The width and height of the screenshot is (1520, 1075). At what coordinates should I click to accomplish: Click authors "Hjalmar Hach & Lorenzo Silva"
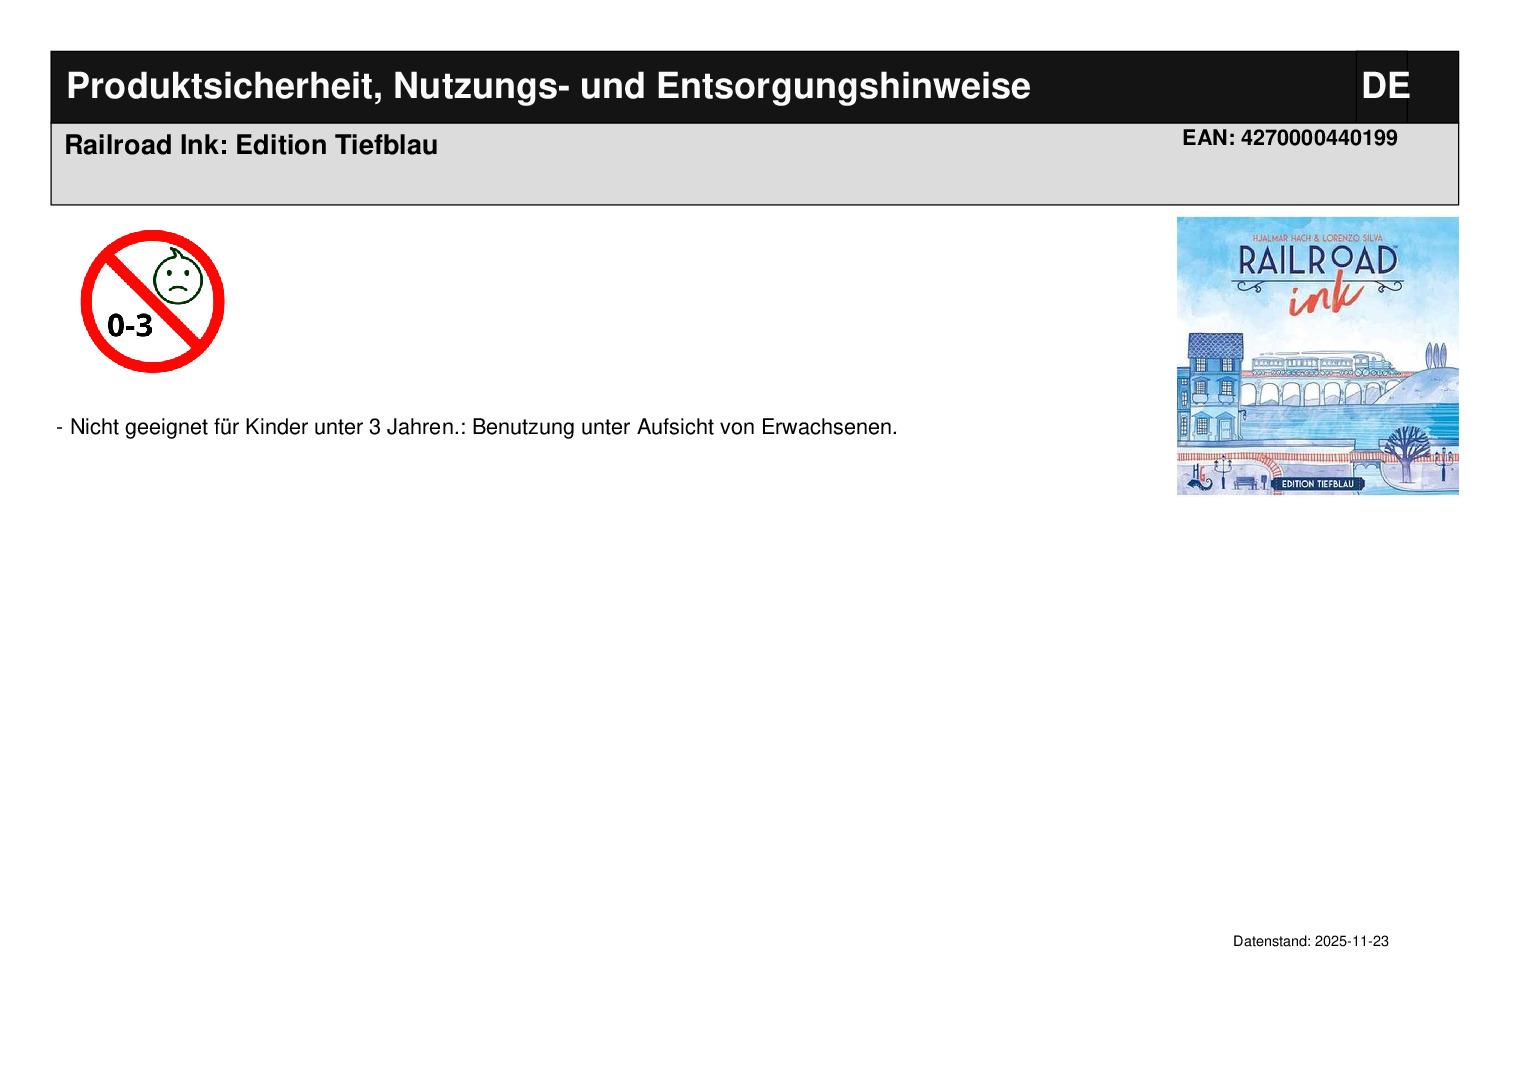point(1317,238)
